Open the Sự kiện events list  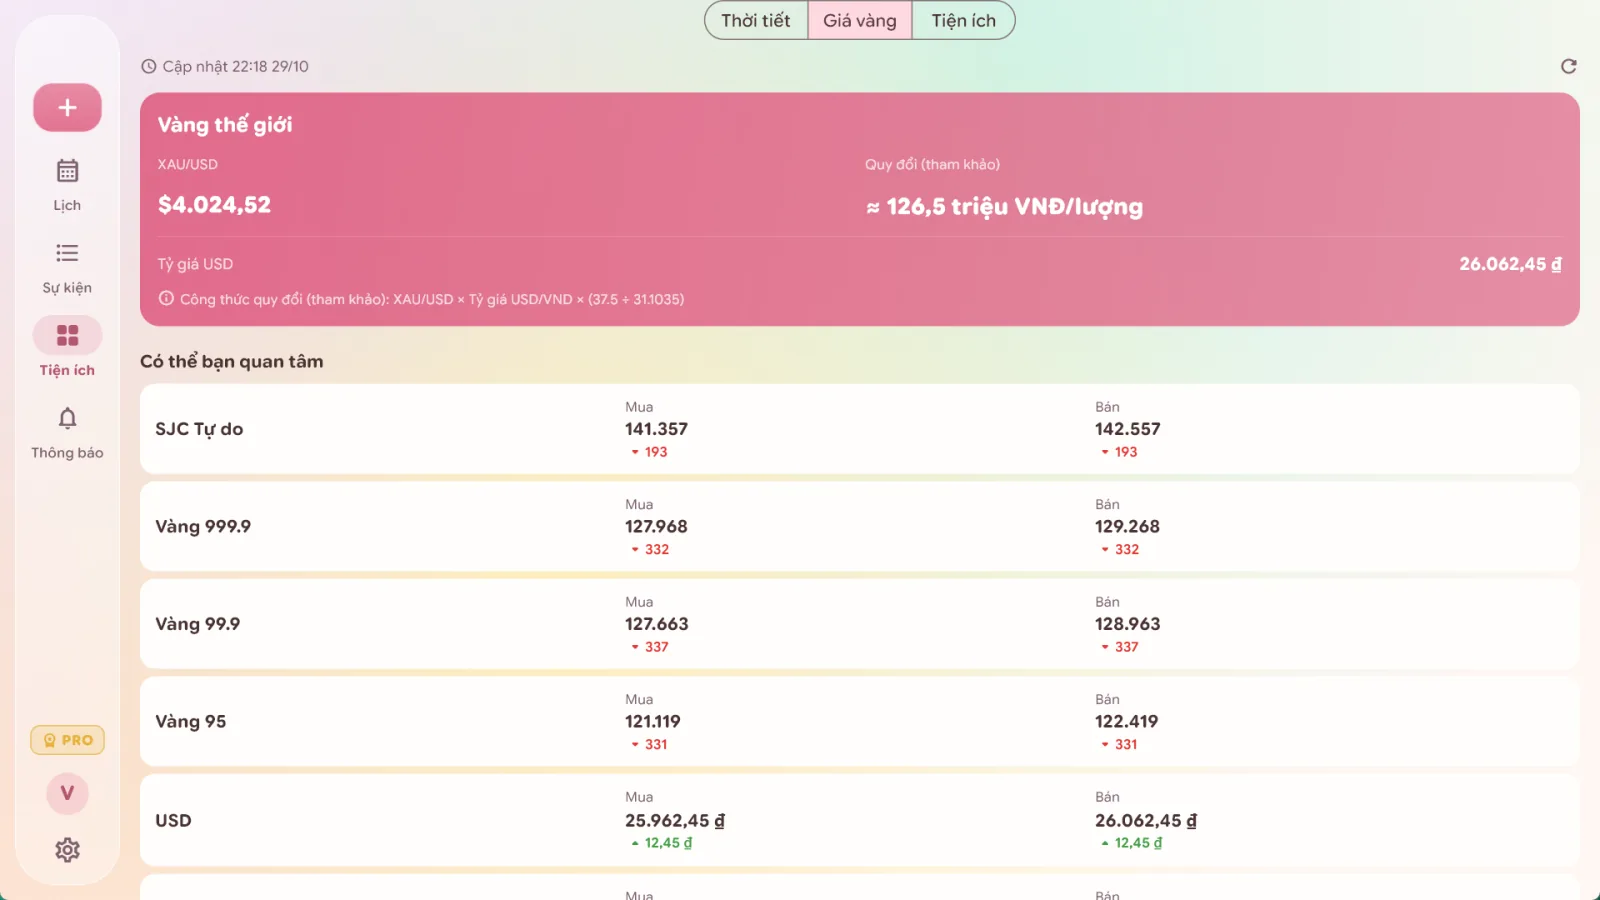(x=67, y=268)
